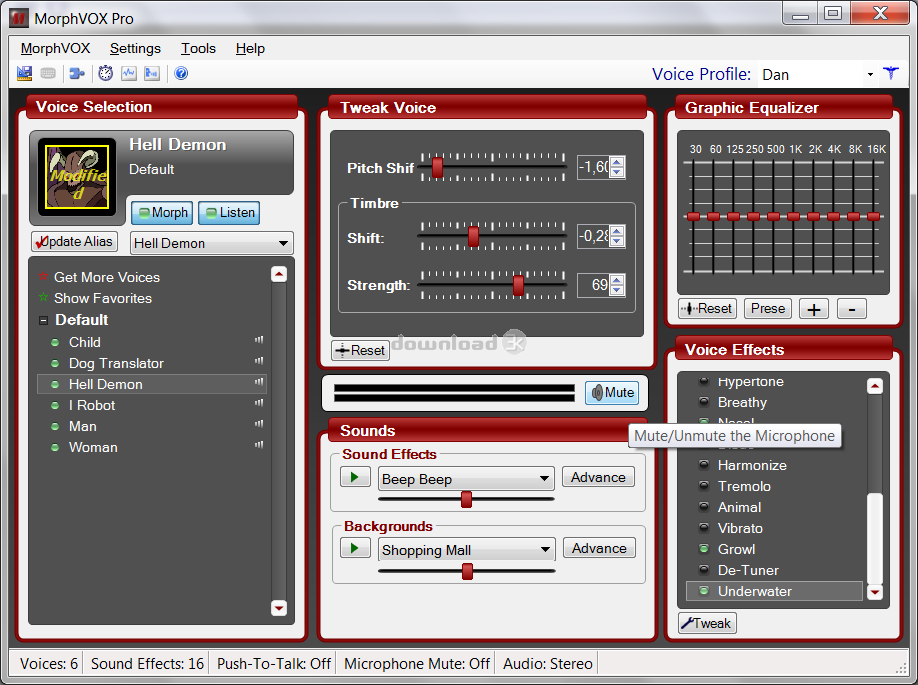Click the Timbre Strength slider handle
Screen dimensions: 918x685
[518, 285]
